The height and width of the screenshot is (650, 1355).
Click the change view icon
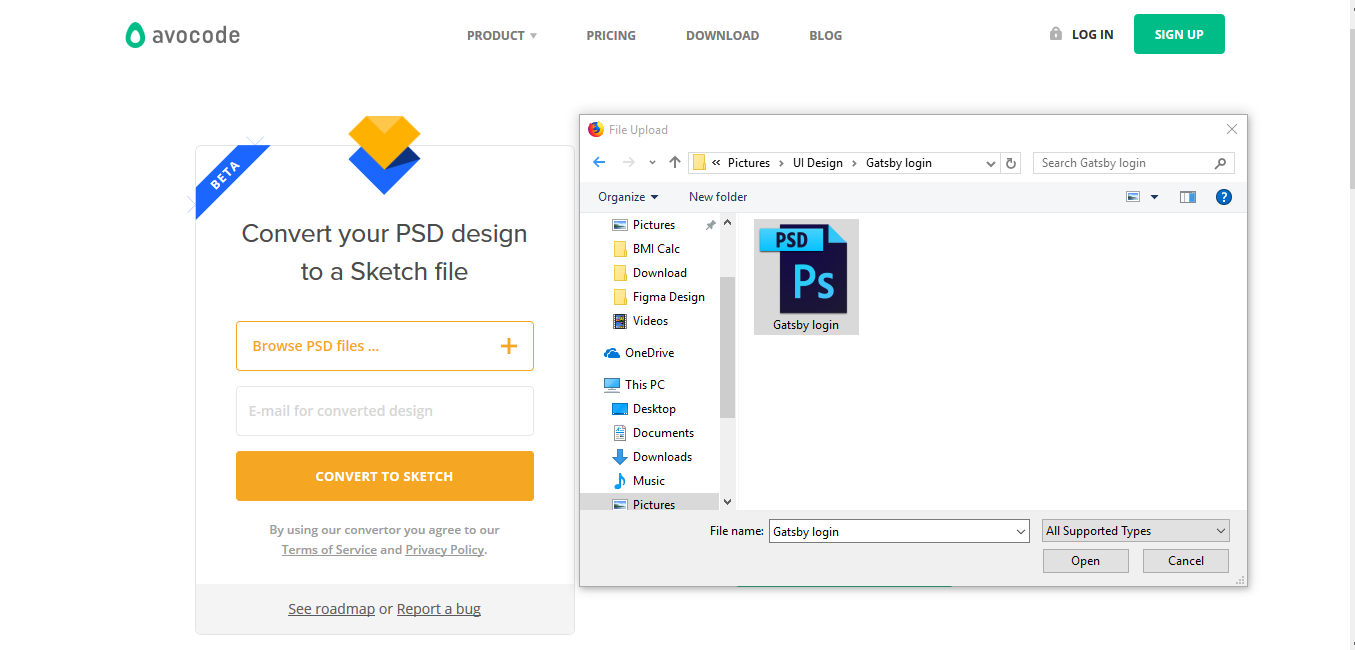[1133, 197]
